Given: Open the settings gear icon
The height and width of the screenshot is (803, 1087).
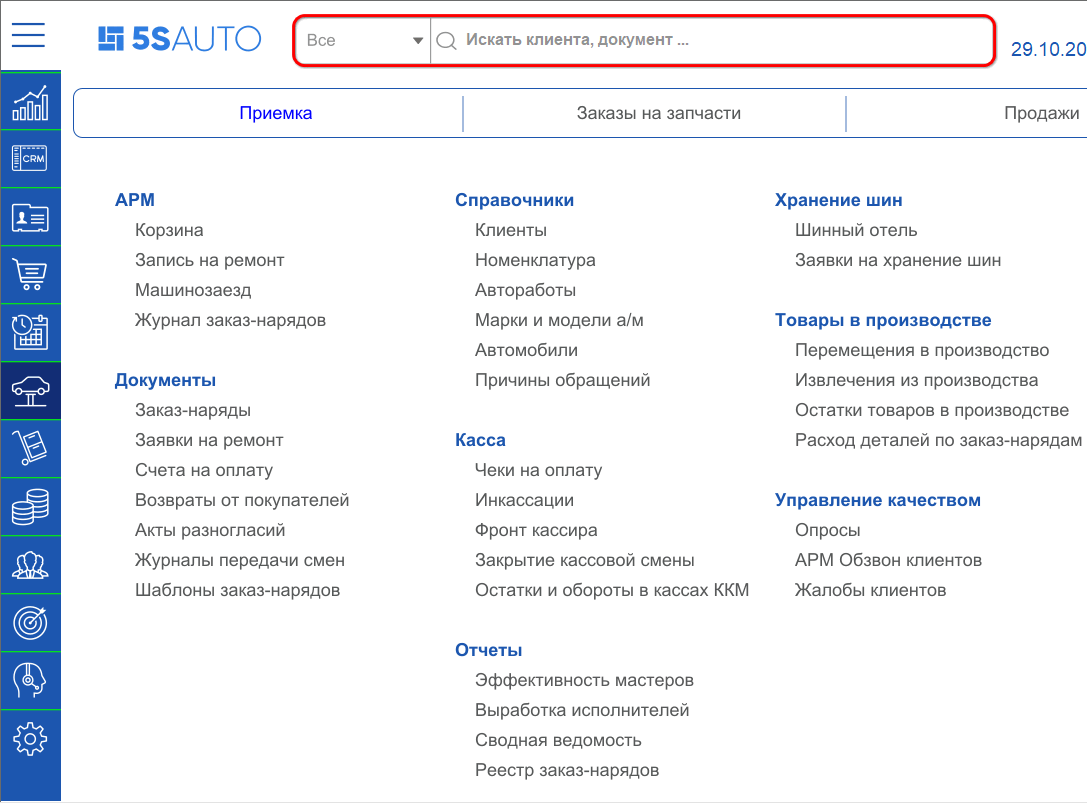Looking at the screenshot, I should pos(30,738).
